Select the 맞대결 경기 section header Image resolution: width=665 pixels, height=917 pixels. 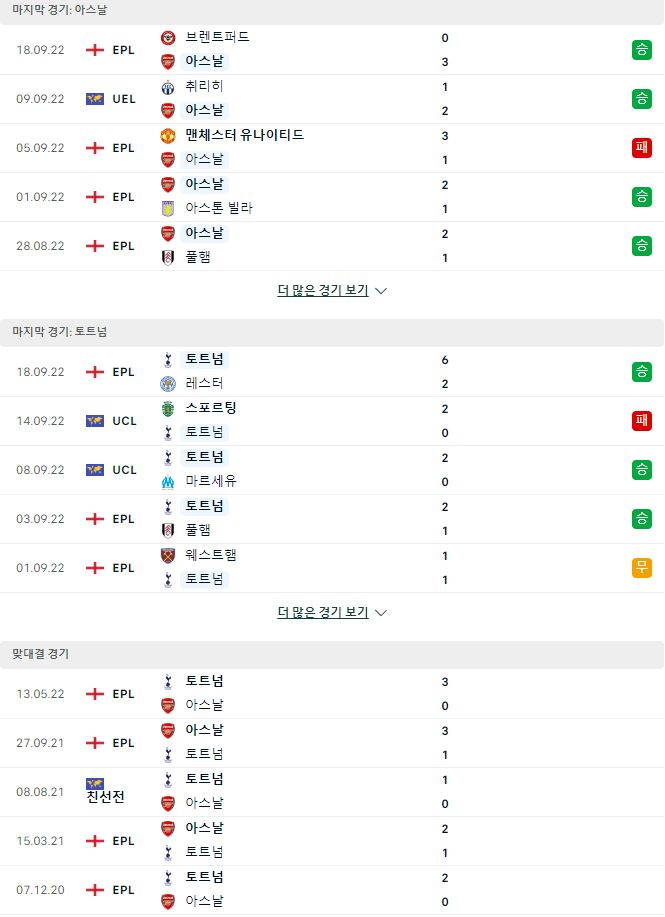click(332, 654)
